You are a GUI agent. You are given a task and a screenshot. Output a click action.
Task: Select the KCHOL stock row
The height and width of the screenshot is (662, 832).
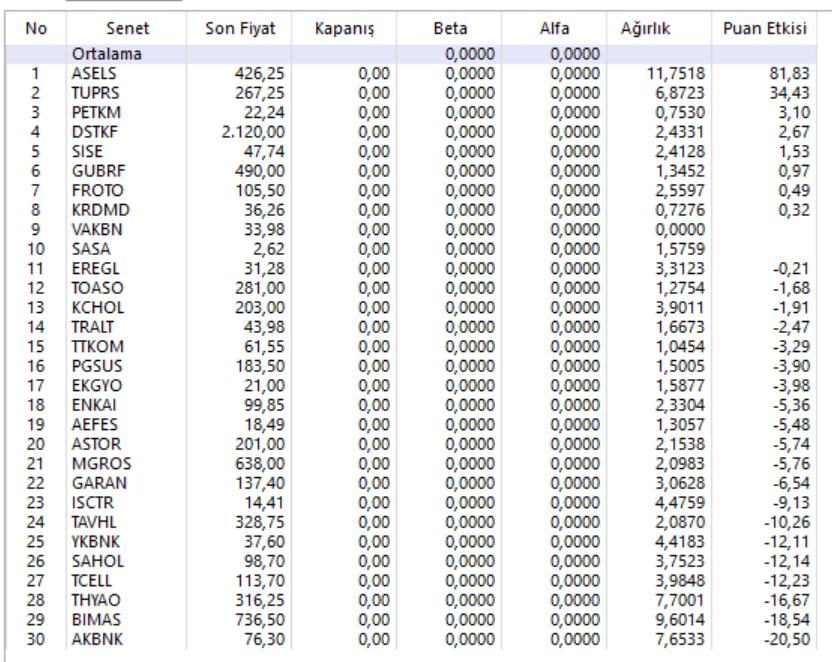coord(411,307)
